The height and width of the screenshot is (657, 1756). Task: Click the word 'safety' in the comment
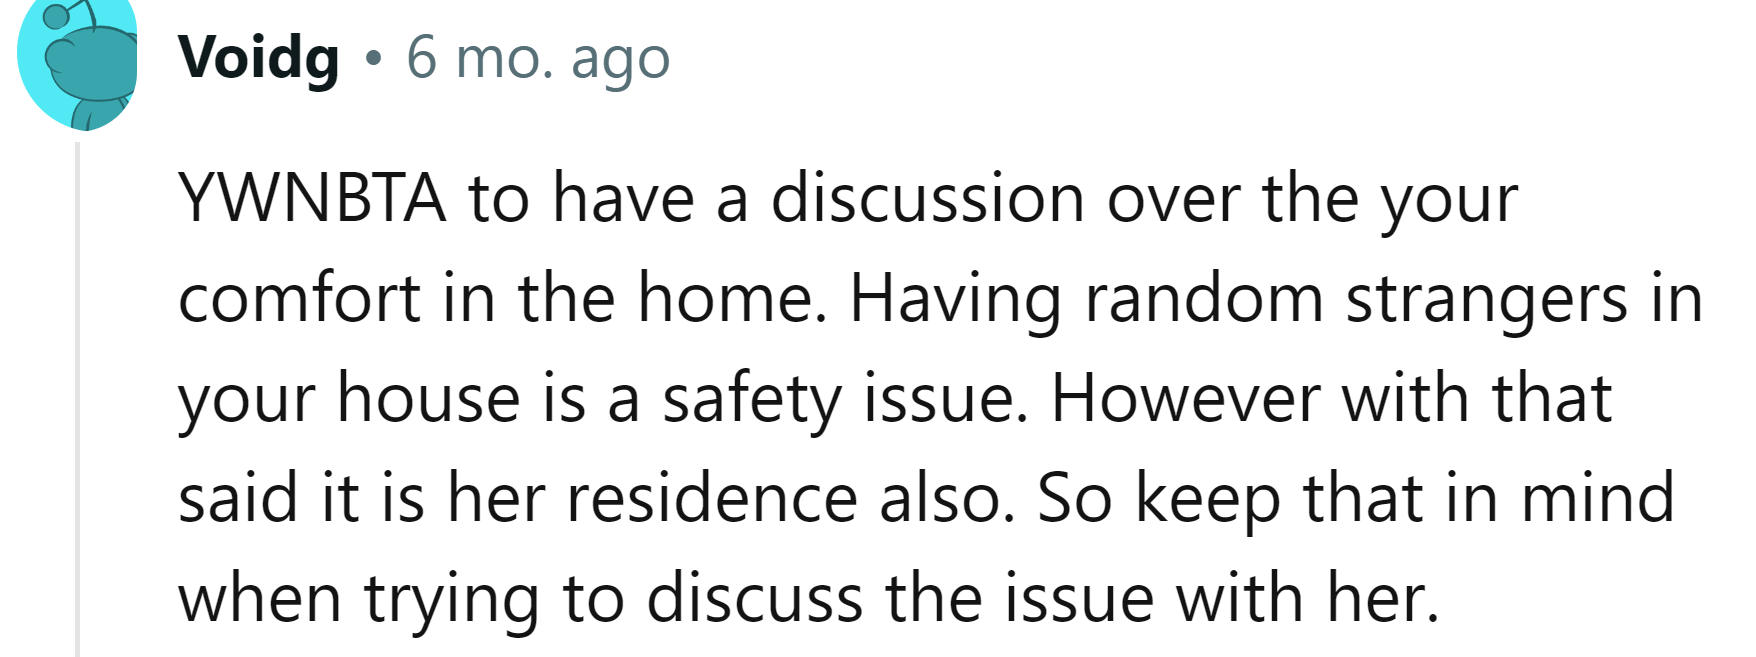pyautogui.click(x=751, y=398)
